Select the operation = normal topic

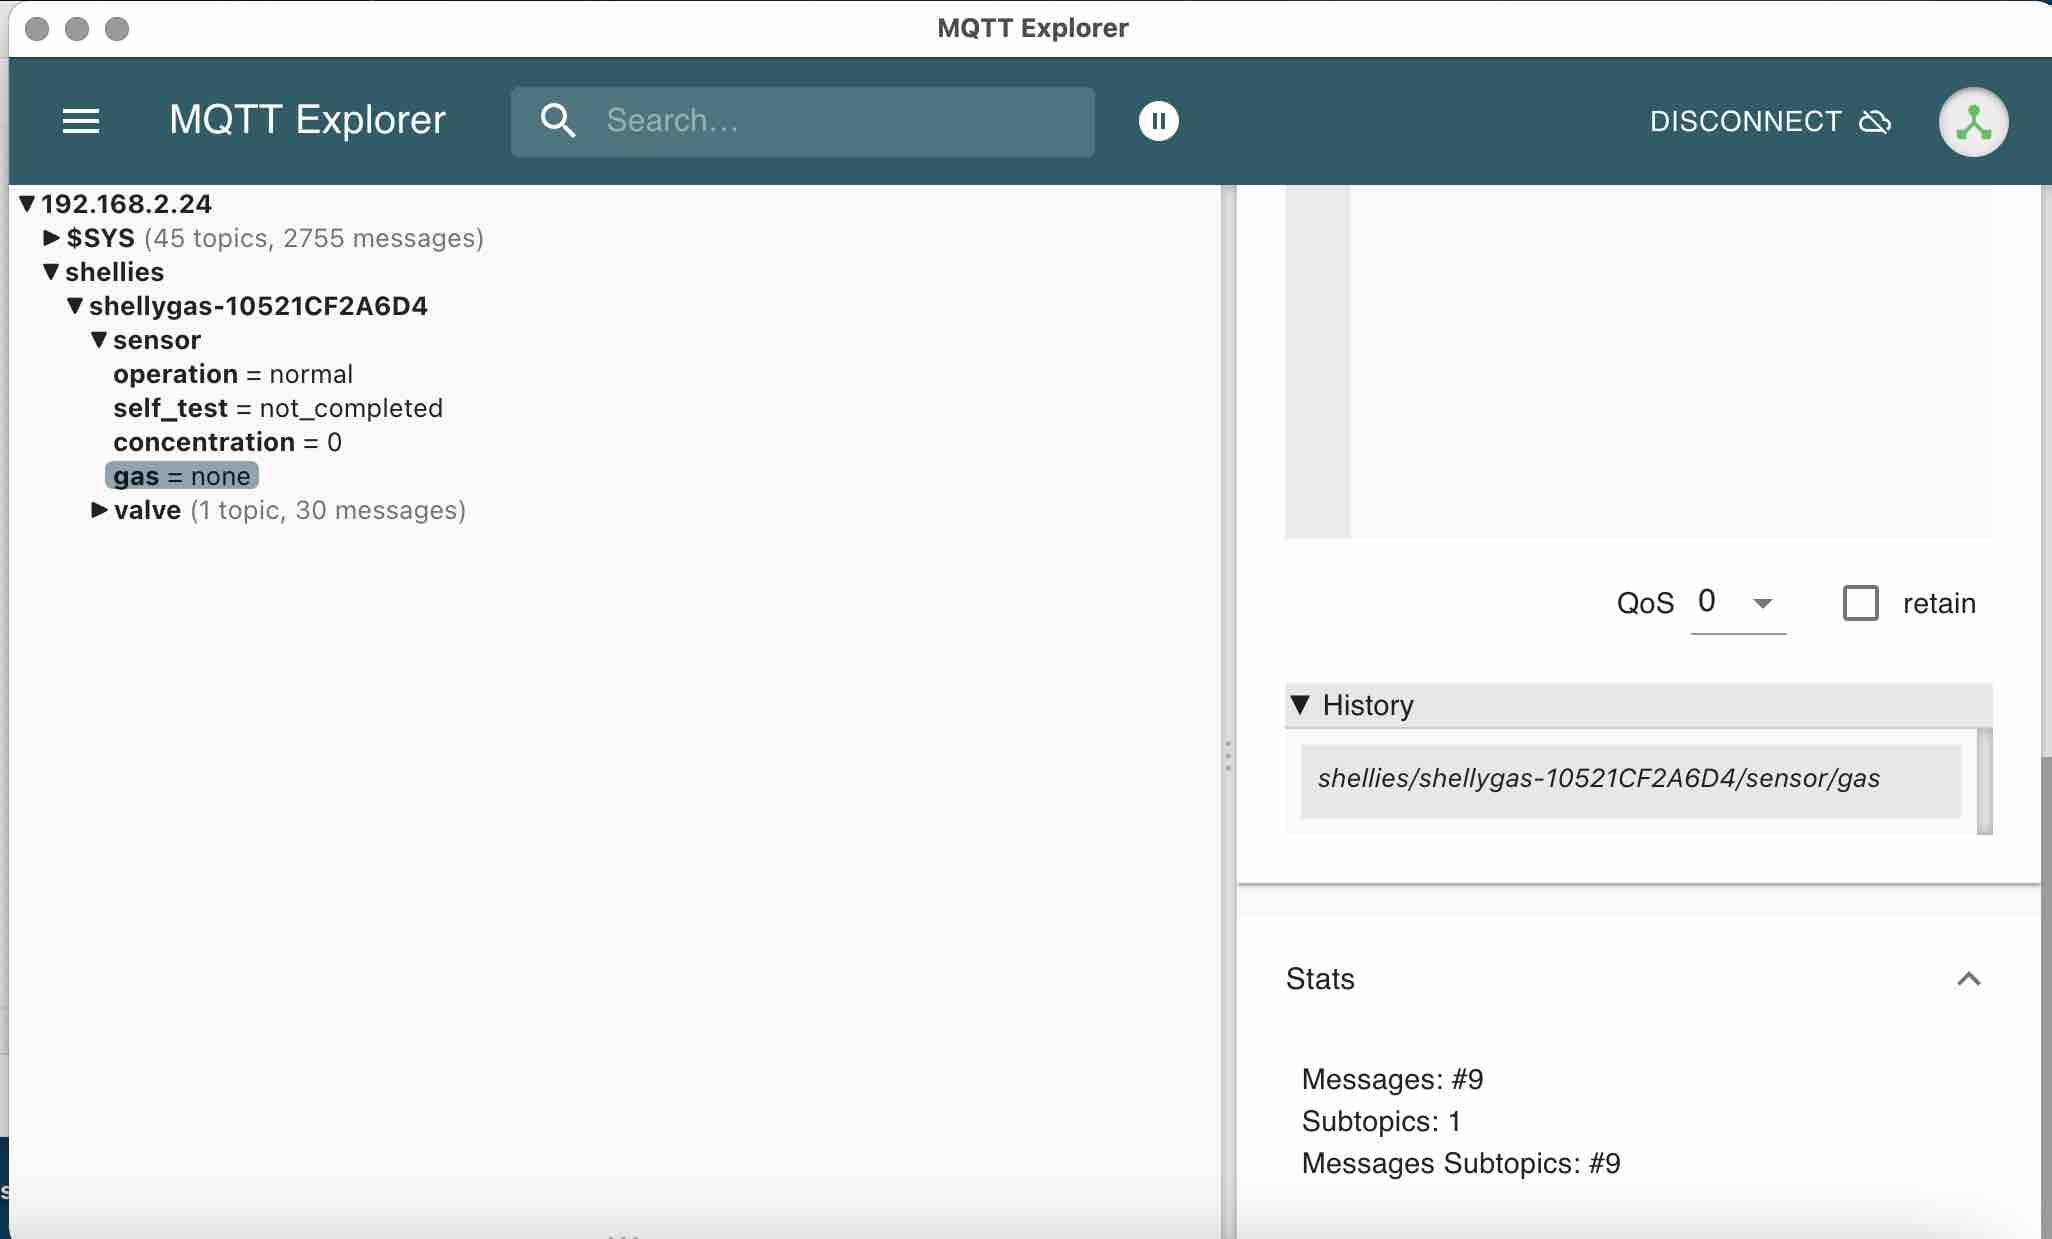click(x=233, y=374)
